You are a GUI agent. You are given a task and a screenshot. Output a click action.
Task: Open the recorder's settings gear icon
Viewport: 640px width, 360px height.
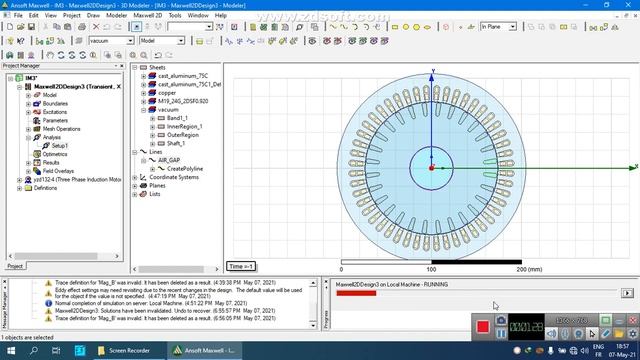pyautogui.click(x=633, y=333)
